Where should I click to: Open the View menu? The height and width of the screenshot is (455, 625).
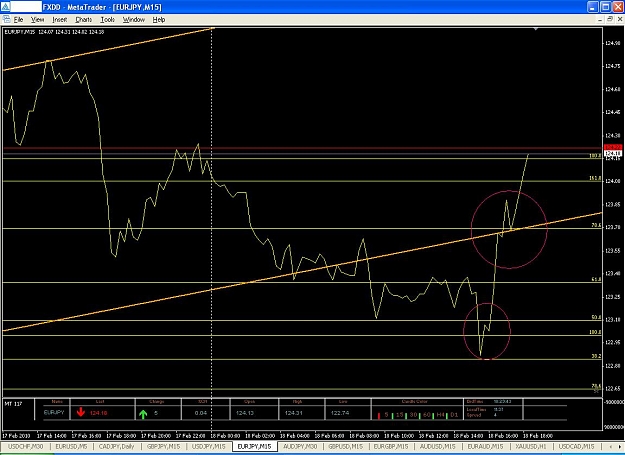click(x=37, y=20)
